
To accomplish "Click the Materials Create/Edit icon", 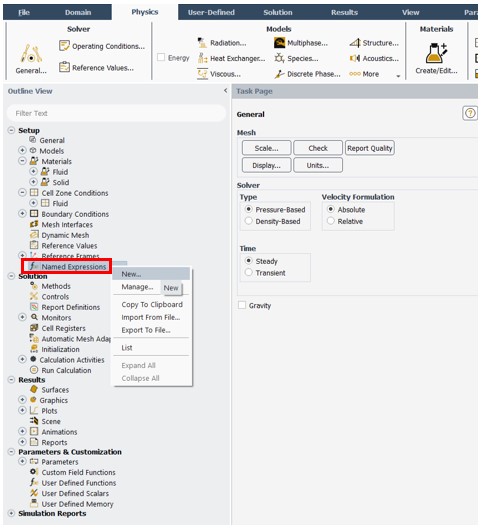I will tap(436, 53).
